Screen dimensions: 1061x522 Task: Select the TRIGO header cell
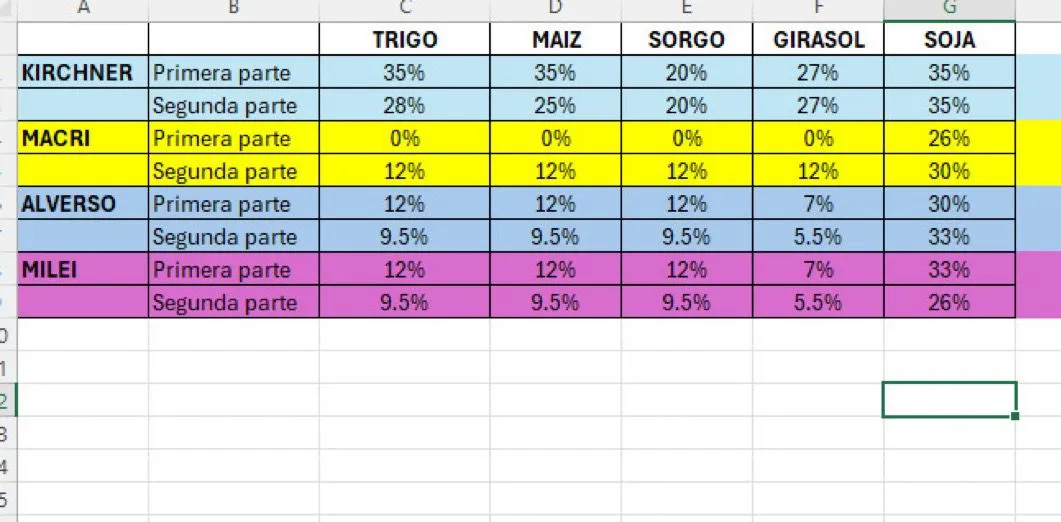(404, 40)
